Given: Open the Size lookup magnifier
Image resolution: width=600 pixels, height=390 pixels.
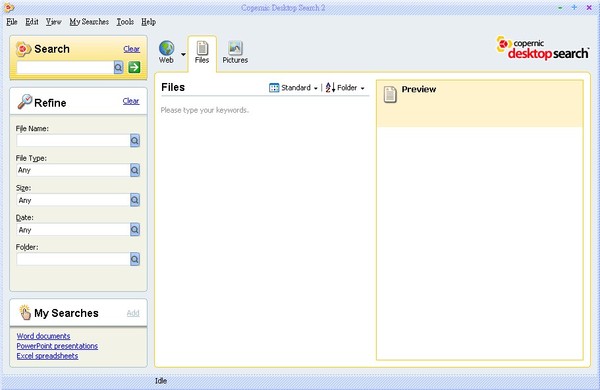Looking at the screenshot, I should click(135, 200).
